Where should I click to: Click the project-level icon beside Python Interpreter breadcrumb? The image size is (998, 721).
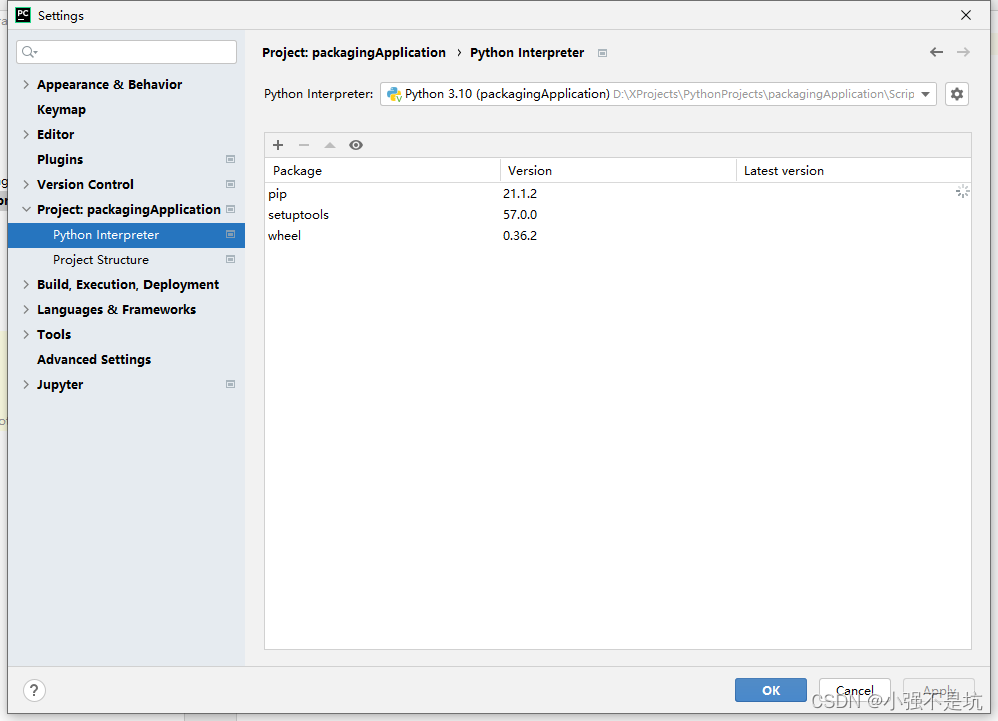[602, 53]
